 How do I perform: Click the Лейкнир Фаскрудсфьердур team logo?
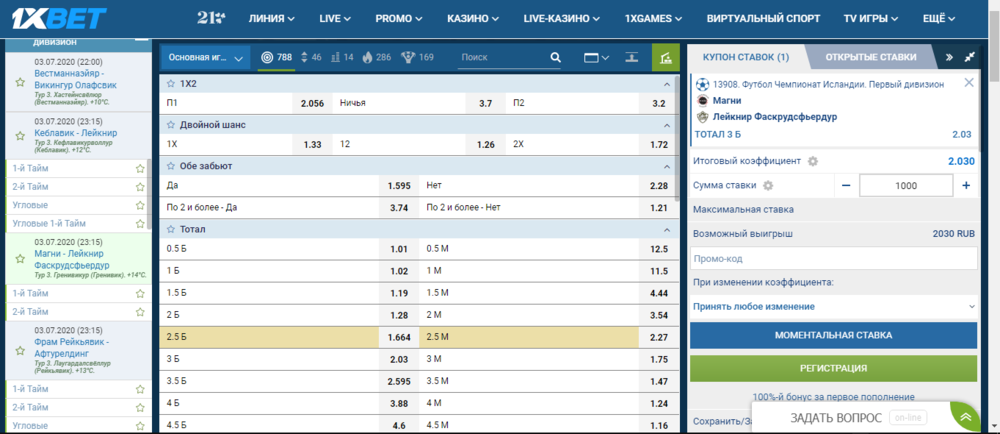702,117
